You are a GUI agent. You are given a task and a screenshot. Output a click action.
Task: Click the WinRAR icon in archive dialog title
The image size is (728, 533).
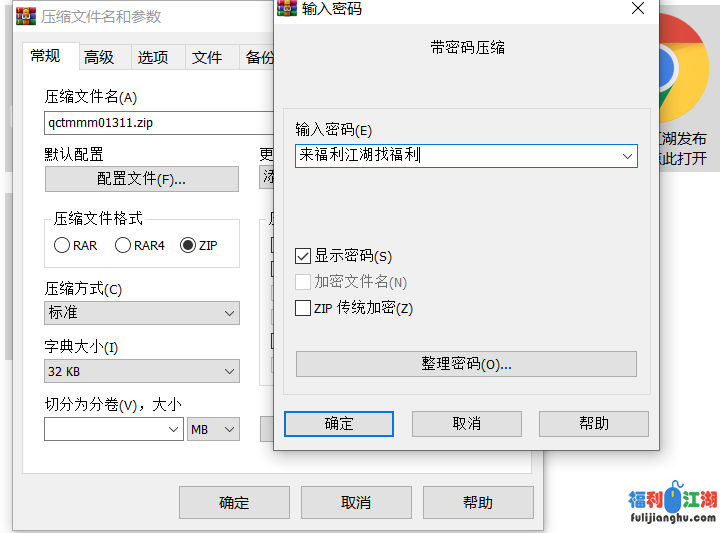(x=24, y=17)
